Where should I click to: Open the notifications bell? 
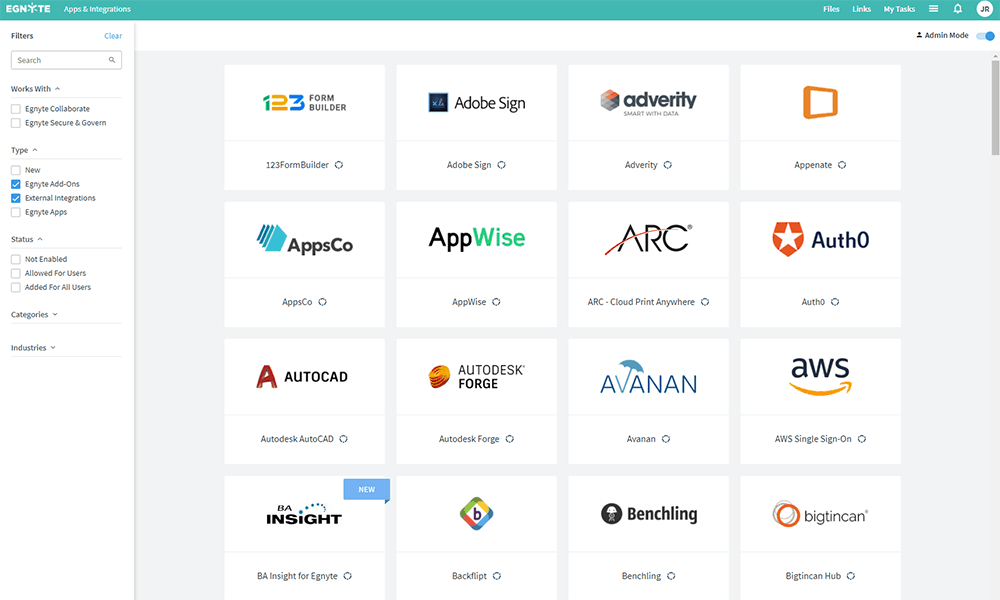(957, 9)
